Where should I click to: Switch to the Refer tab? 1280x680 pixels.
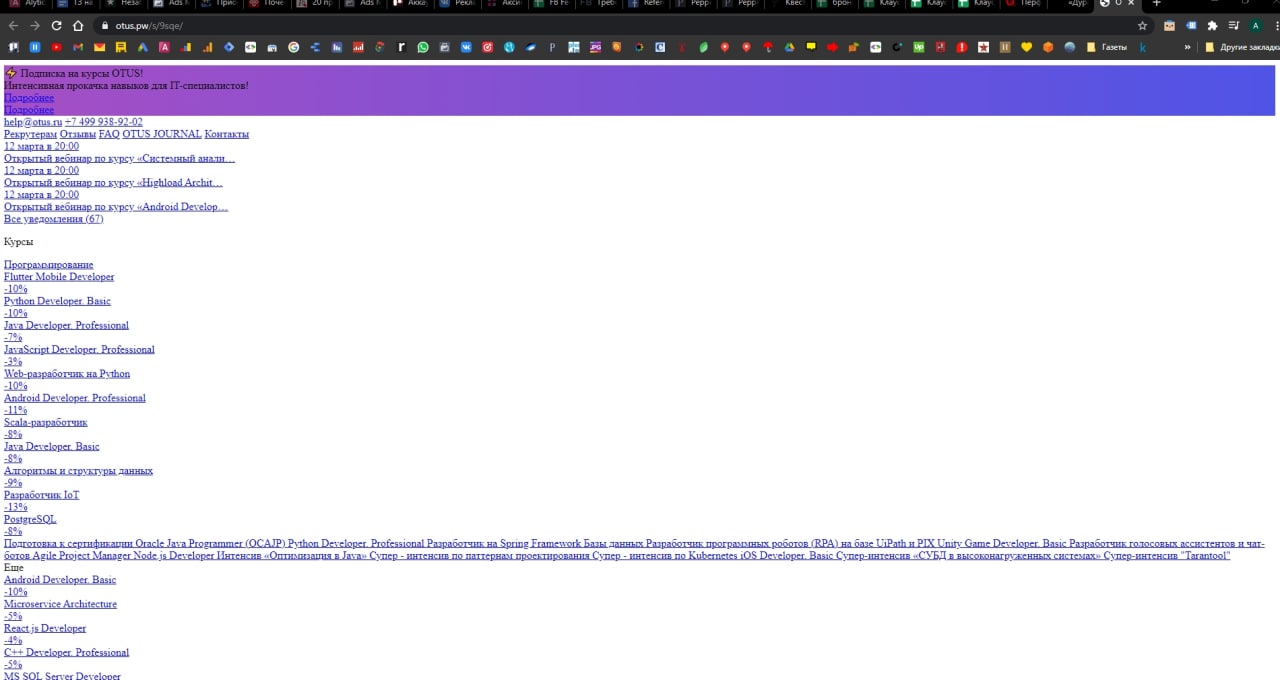click(x=645, y=4)
